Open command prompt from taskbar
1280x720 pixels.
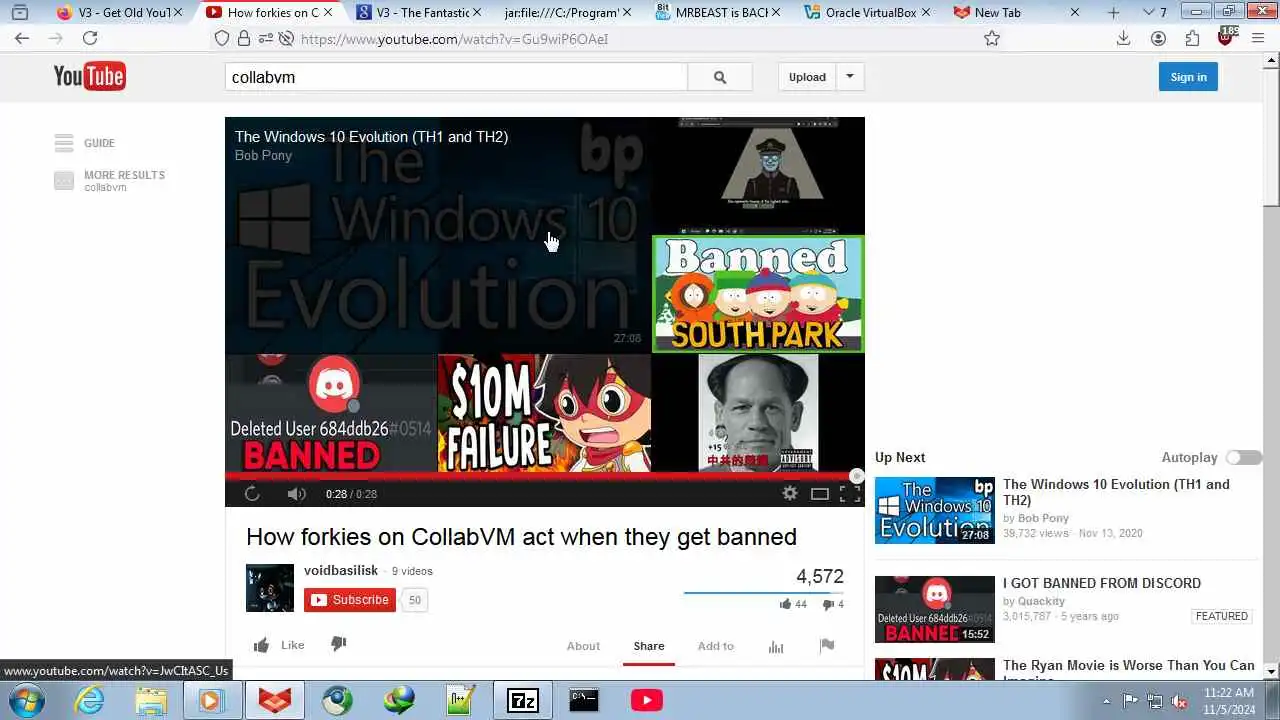584,700
